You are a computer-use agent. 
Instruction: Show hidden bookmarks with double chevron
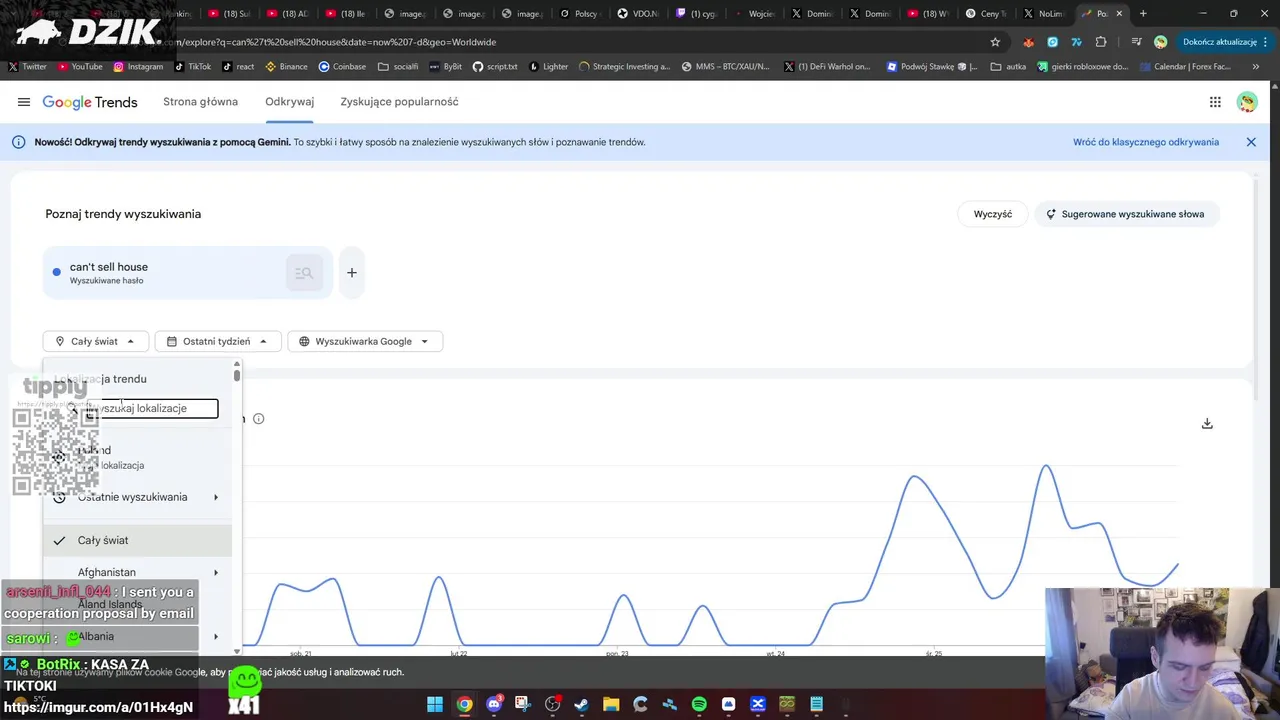pyautogui.click(x=1256, y=67)
